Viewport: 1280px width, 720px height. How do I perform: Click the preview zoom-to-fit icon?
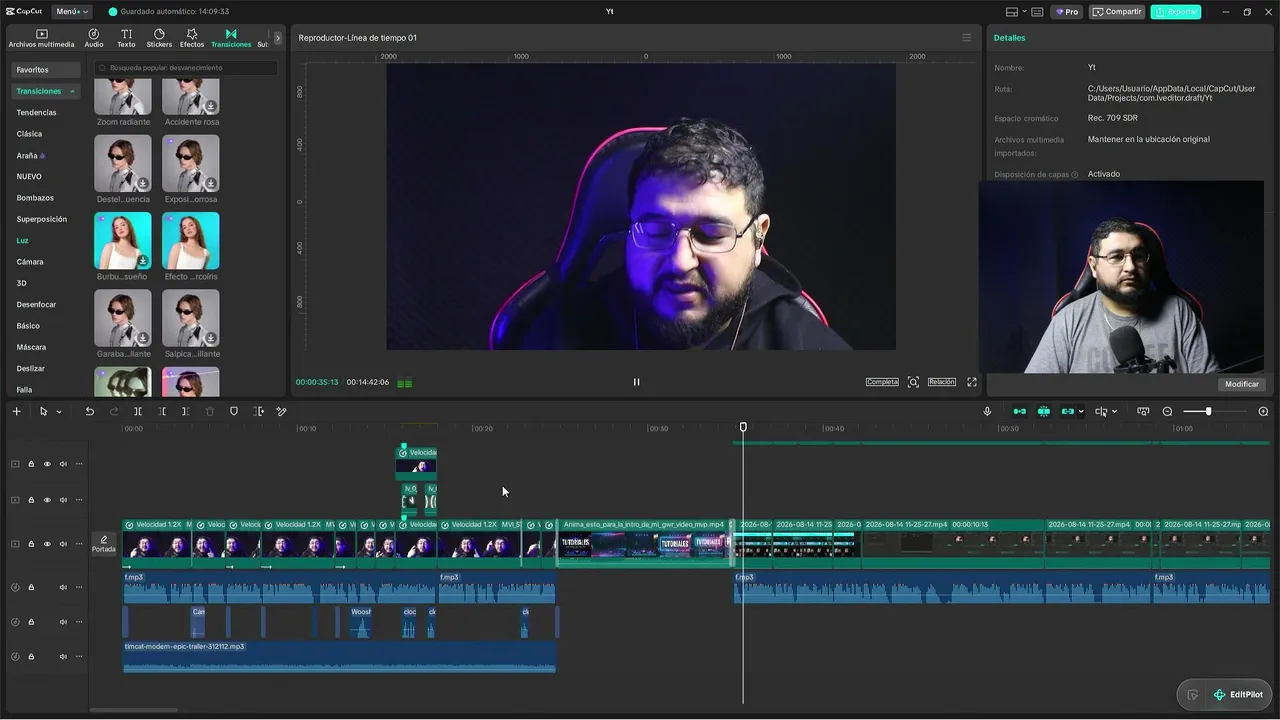coord(913,382)
